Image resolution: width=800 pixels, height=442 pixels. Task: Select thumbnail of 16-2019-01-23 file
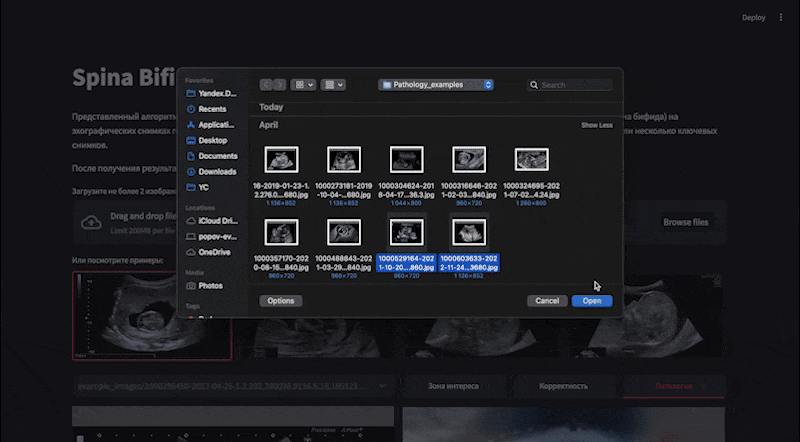[x=281, y=159]
